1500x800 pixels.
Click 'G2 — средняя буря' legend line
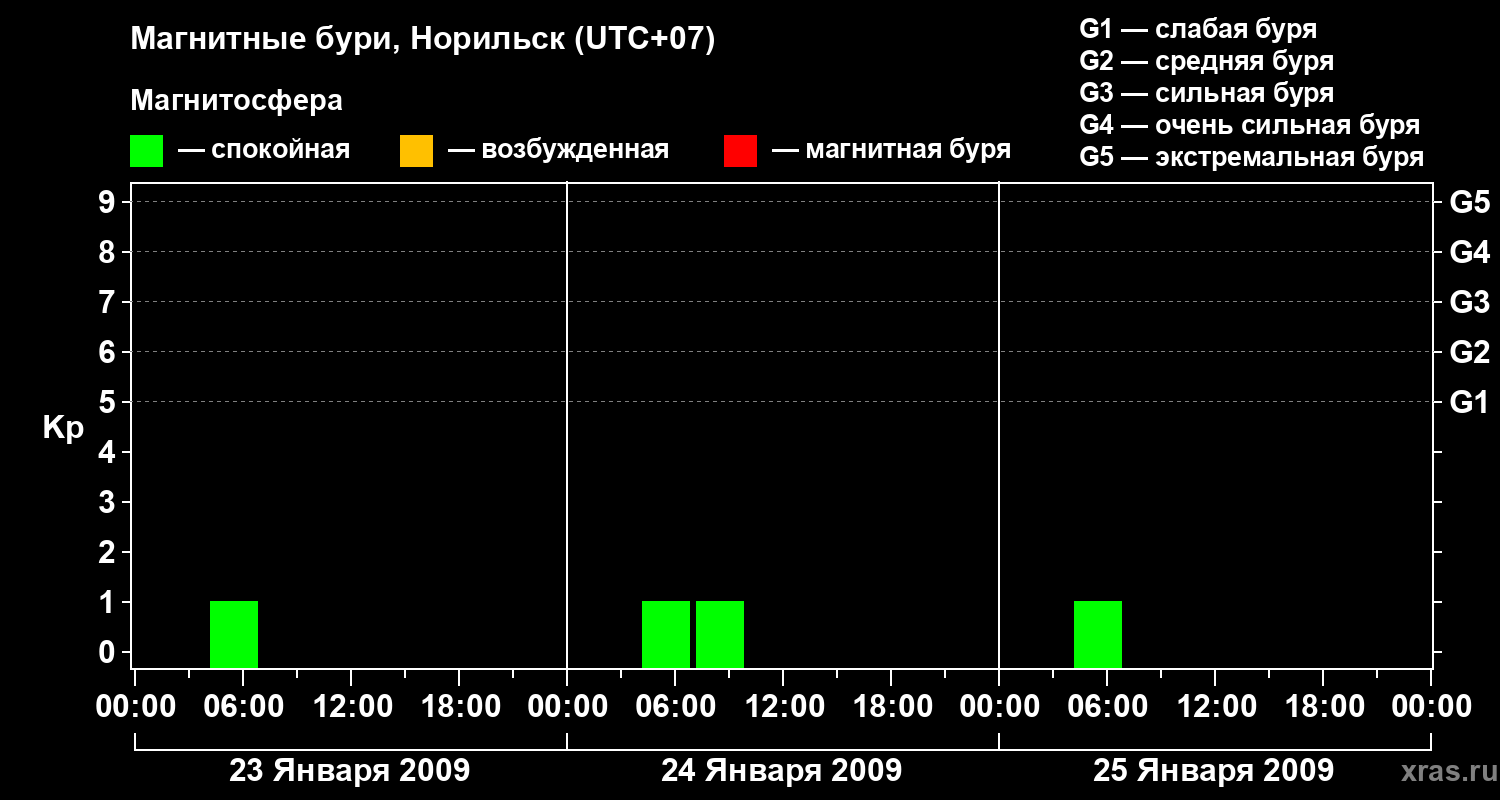pyautogui.click(x=1207, y=61)
